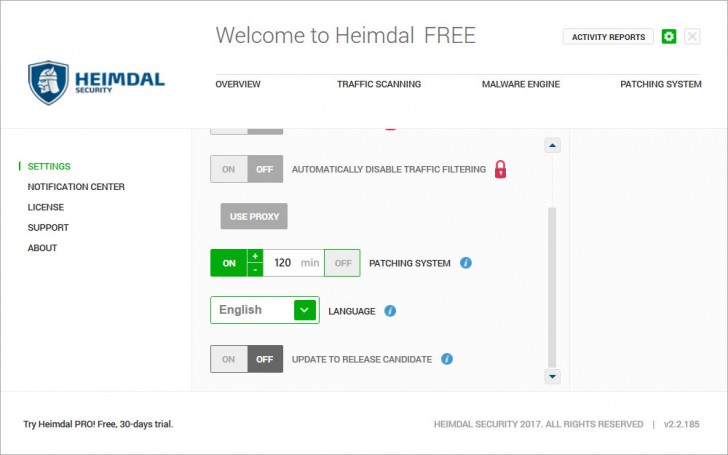Click the Automatically Disable Traffic Filtering label
This screenshot has width=728, height=455.
[389, 169]
